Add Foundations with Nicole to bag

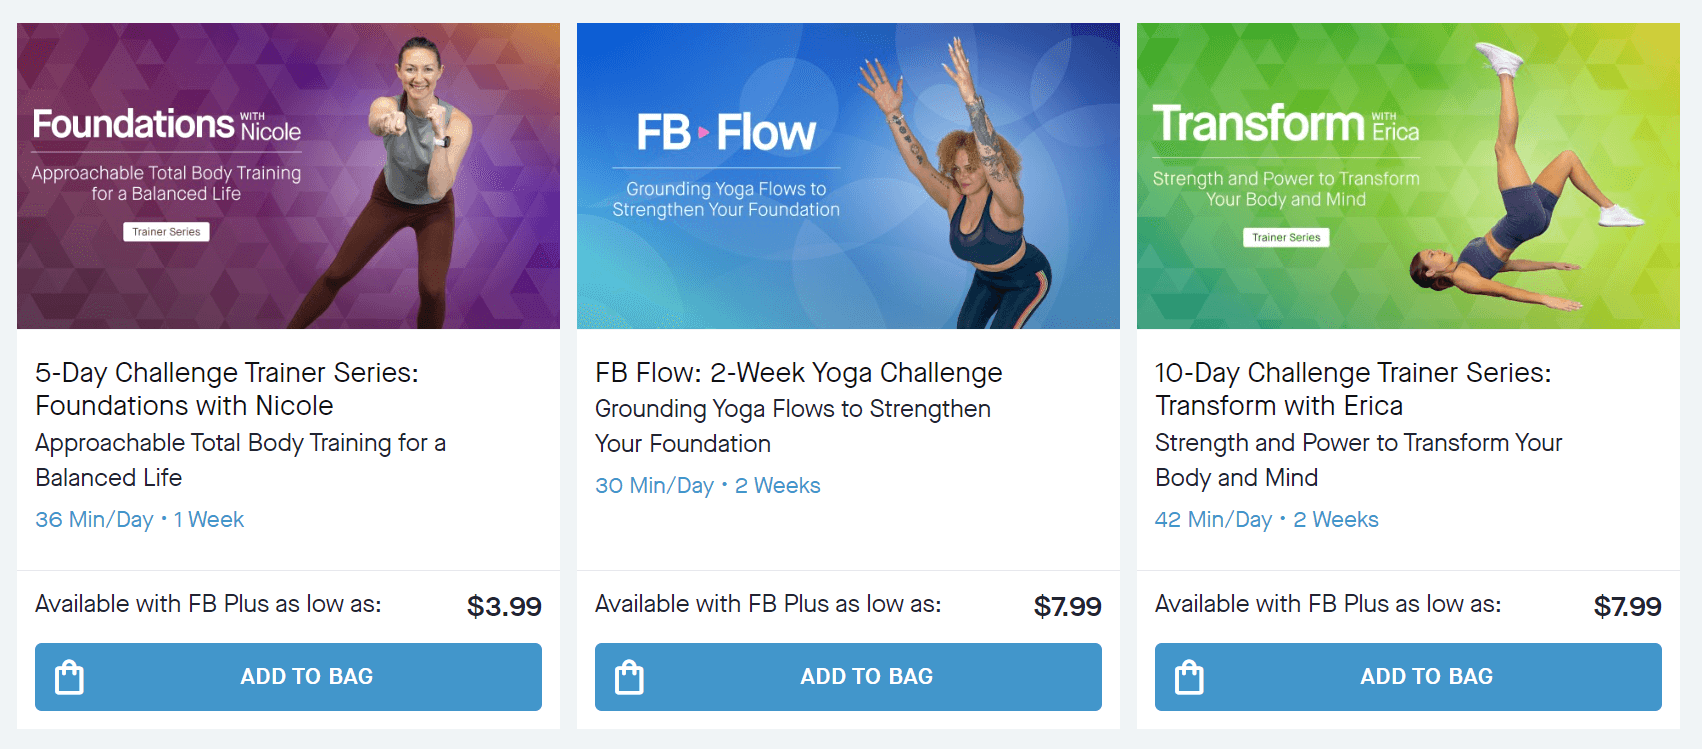(288, 676)
